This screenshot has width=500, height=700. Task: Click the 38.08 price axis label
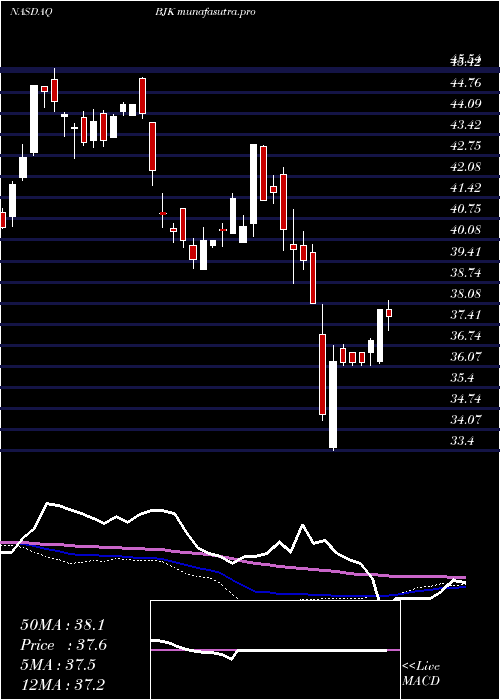(466, 294)
